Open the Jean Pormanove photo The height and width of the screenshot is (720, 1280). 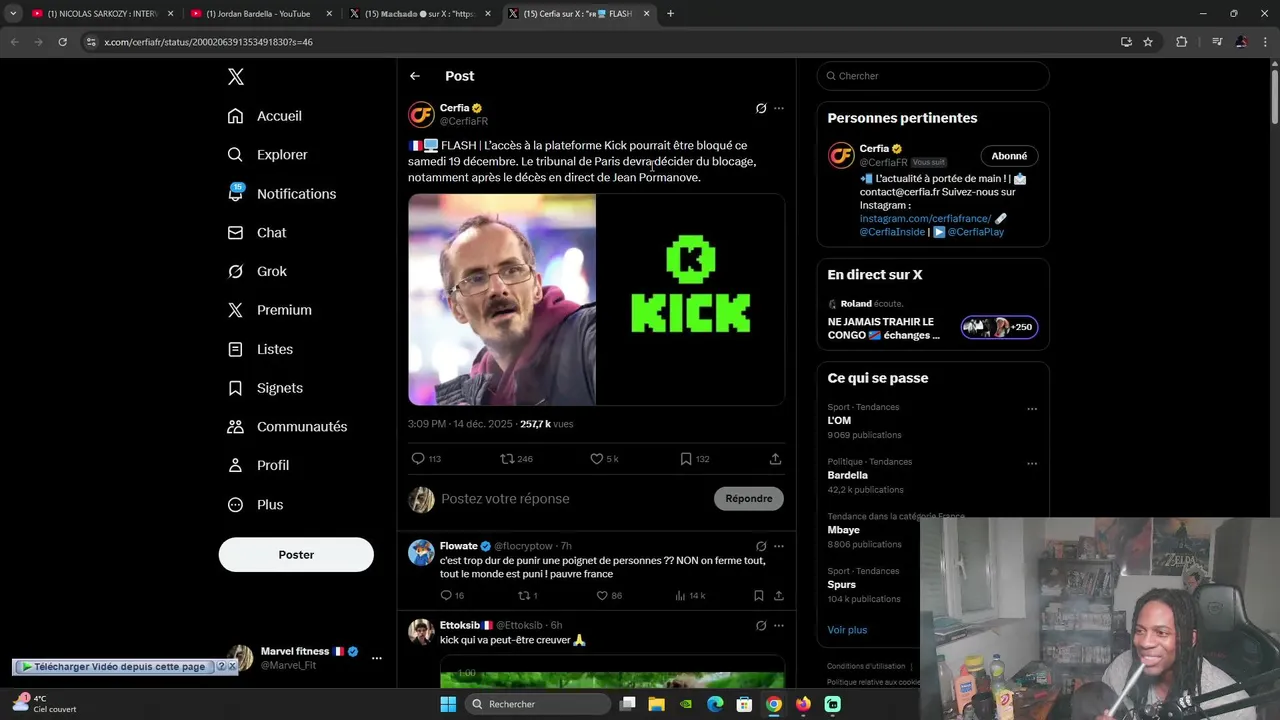(x=502, y=299)
